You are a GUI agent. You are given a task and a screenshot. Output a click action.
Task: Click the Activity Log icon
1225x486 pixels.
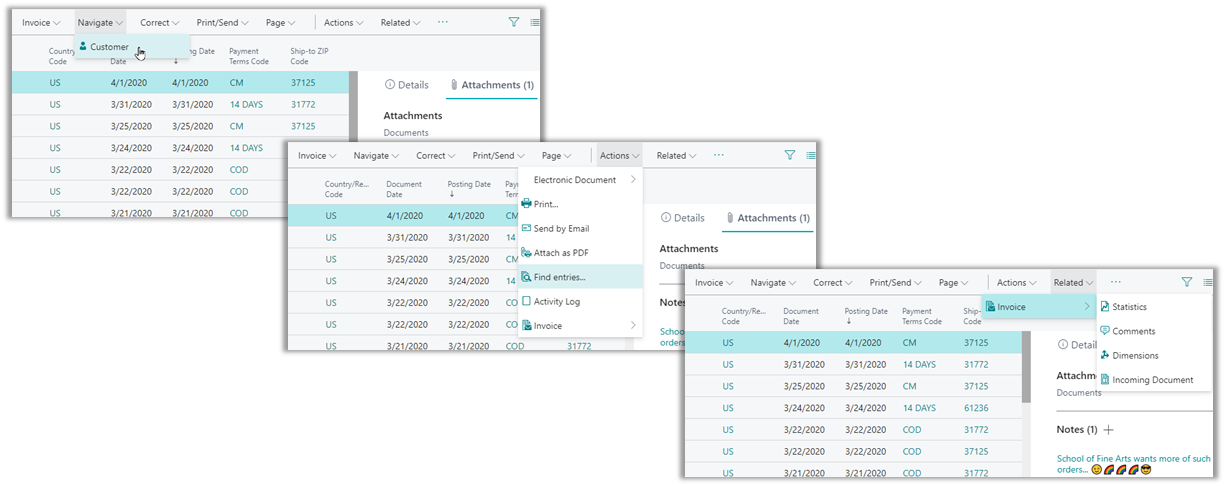526,301
